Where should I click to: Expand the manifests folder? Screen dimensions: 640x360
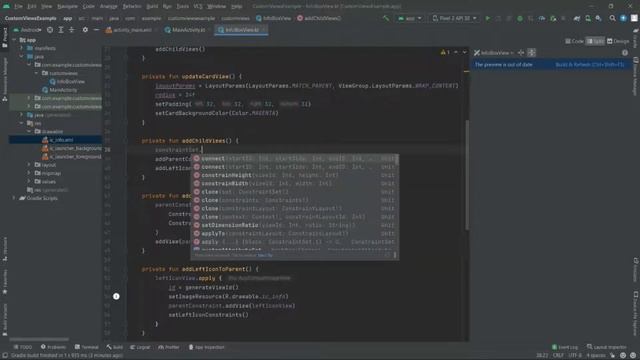point(22,48)
